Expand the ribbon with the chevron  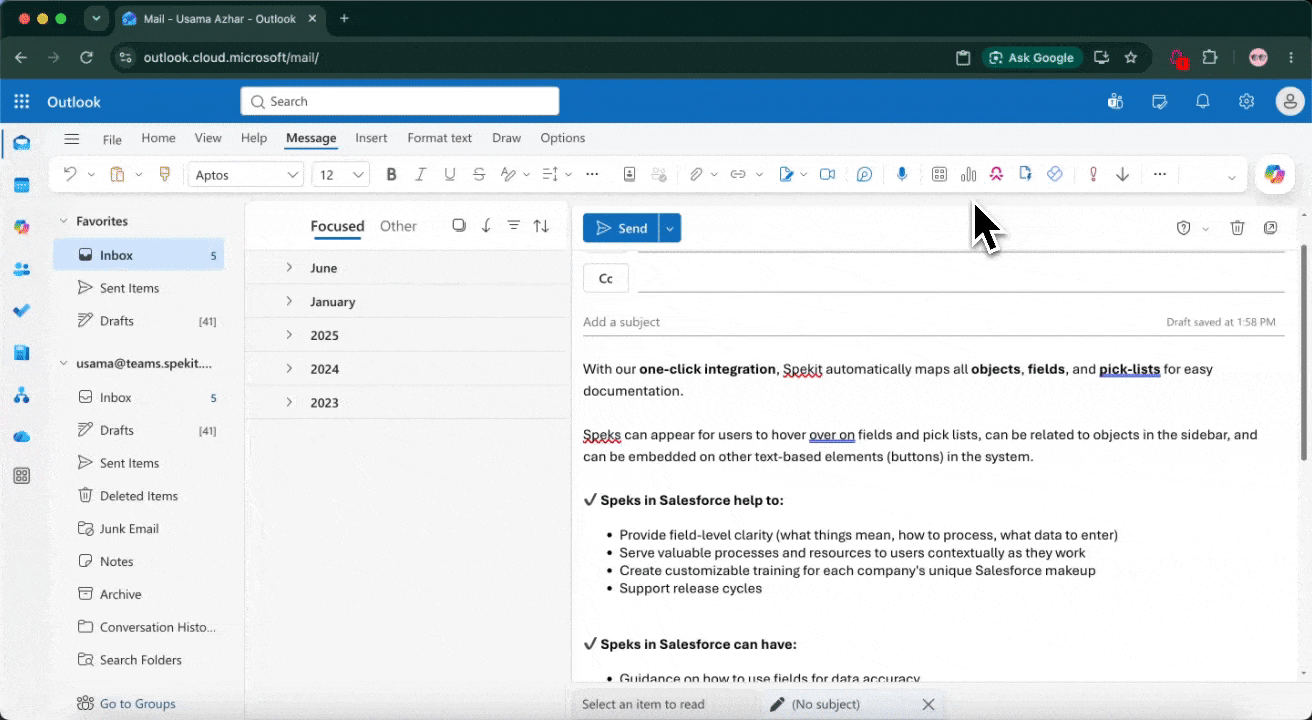click(x=1231, y=177)
